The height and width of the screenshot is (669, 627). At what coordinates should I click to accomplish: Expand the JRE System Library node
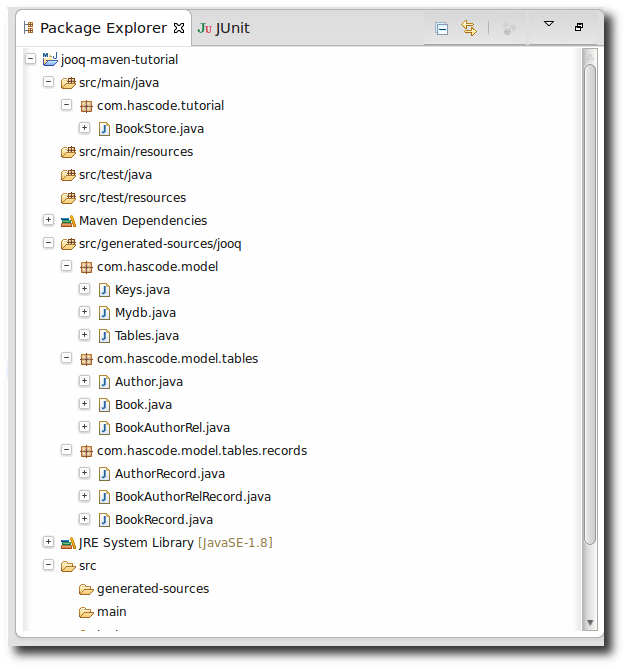[48, 542]
